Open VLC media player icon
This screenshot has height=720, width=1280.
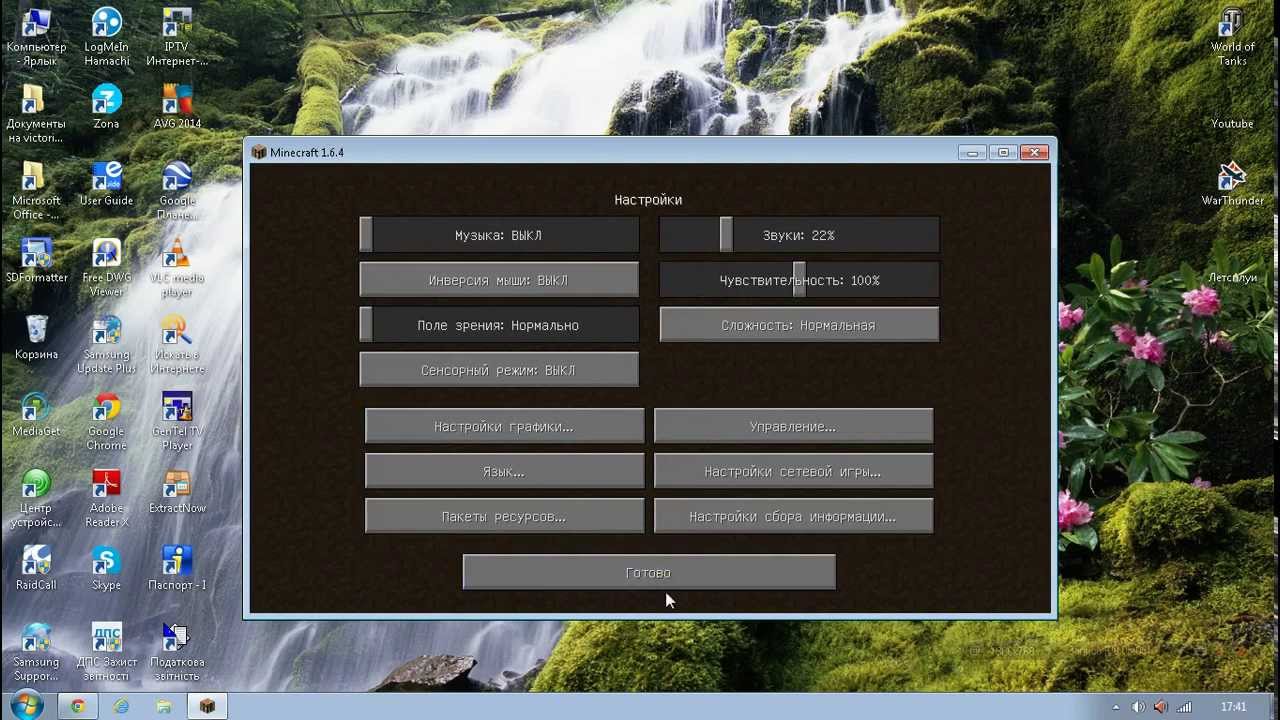click(177, 268)
